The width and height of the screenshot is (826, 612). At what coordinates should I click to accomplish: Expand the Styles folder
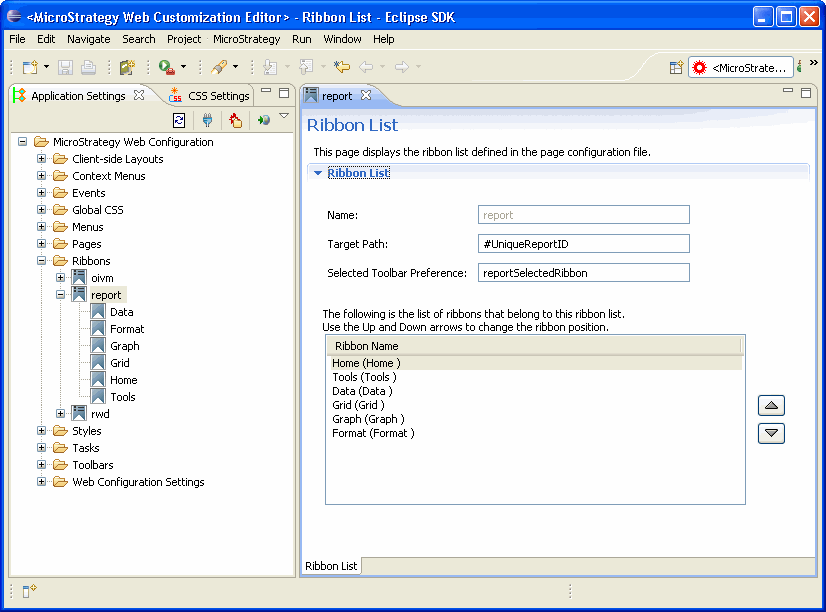point(42,430)
